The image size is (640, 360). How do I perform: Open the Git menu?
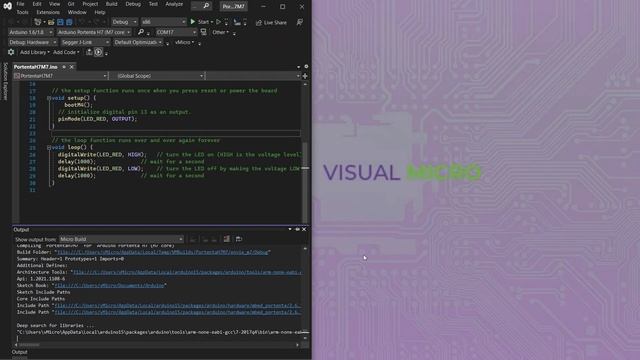[71, 4]
